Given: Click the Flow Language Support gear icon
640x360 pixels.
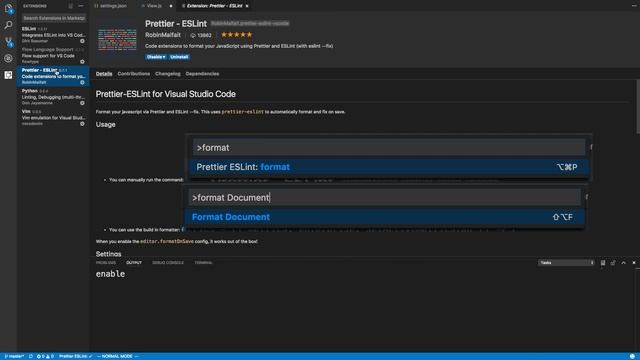Looking at the screenshot, I should pyautogui.click(x=82, y=62).
